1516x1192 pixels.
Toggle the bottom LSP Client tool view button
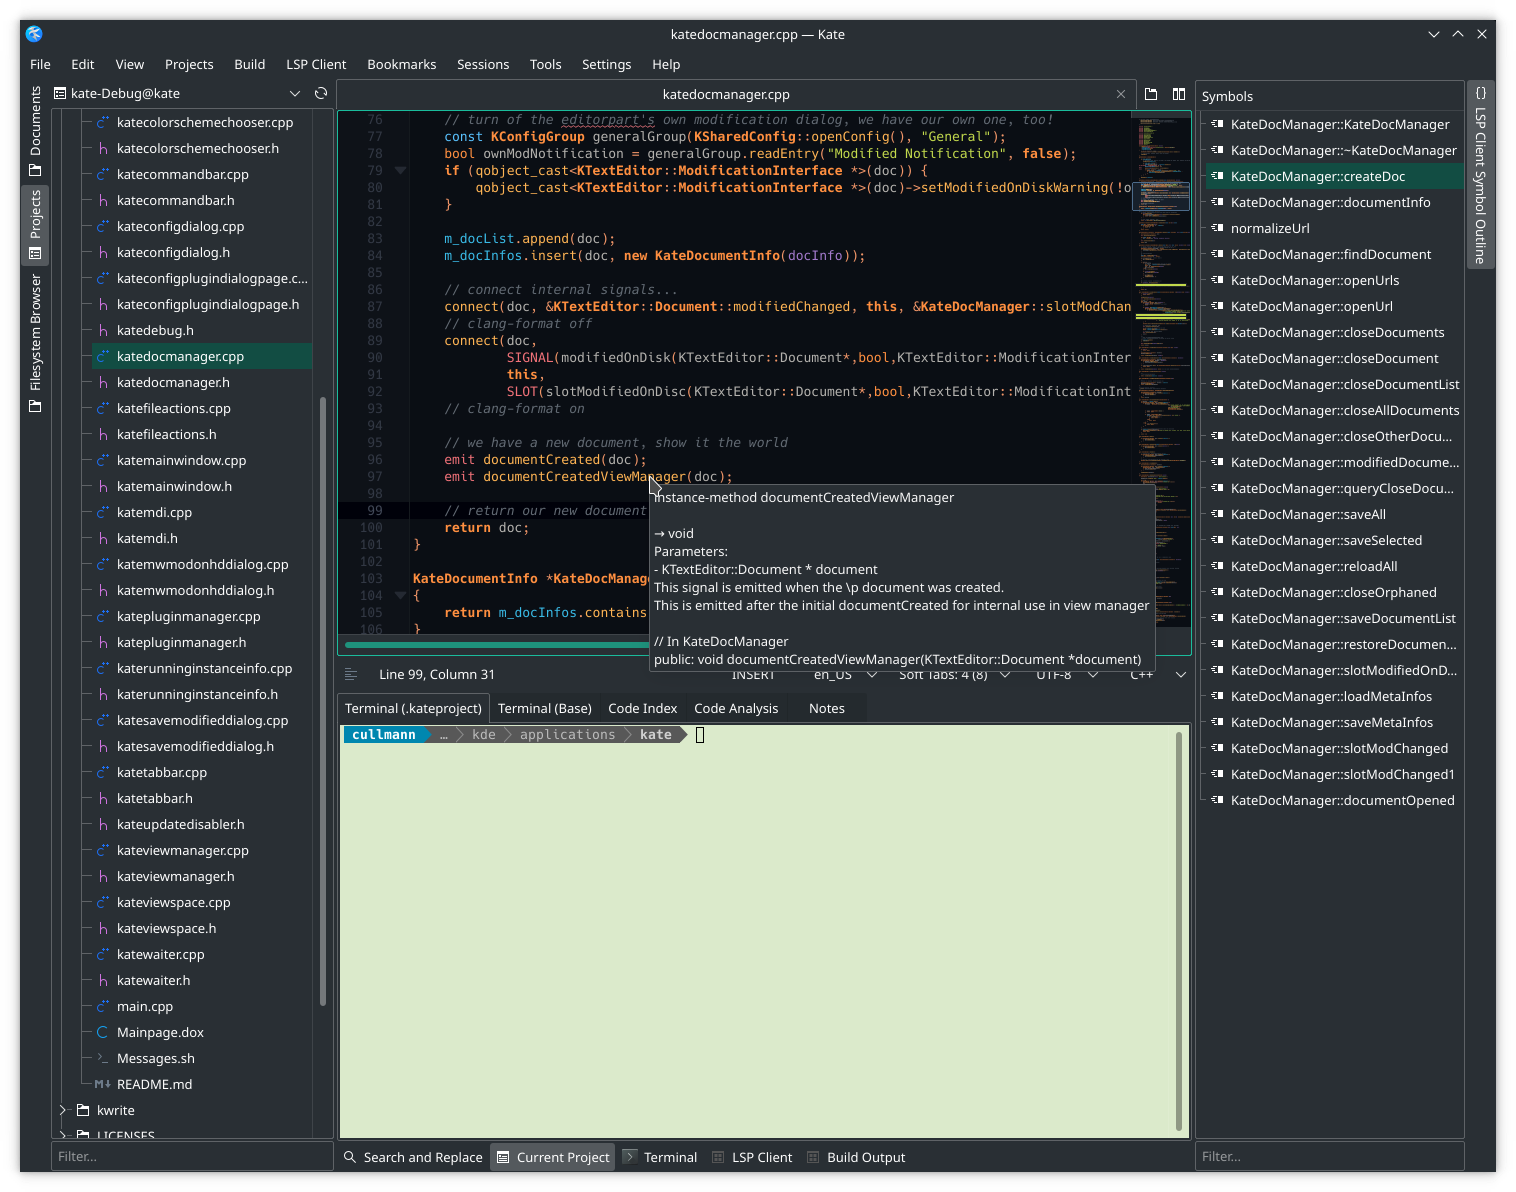[x=752, y=1157]
